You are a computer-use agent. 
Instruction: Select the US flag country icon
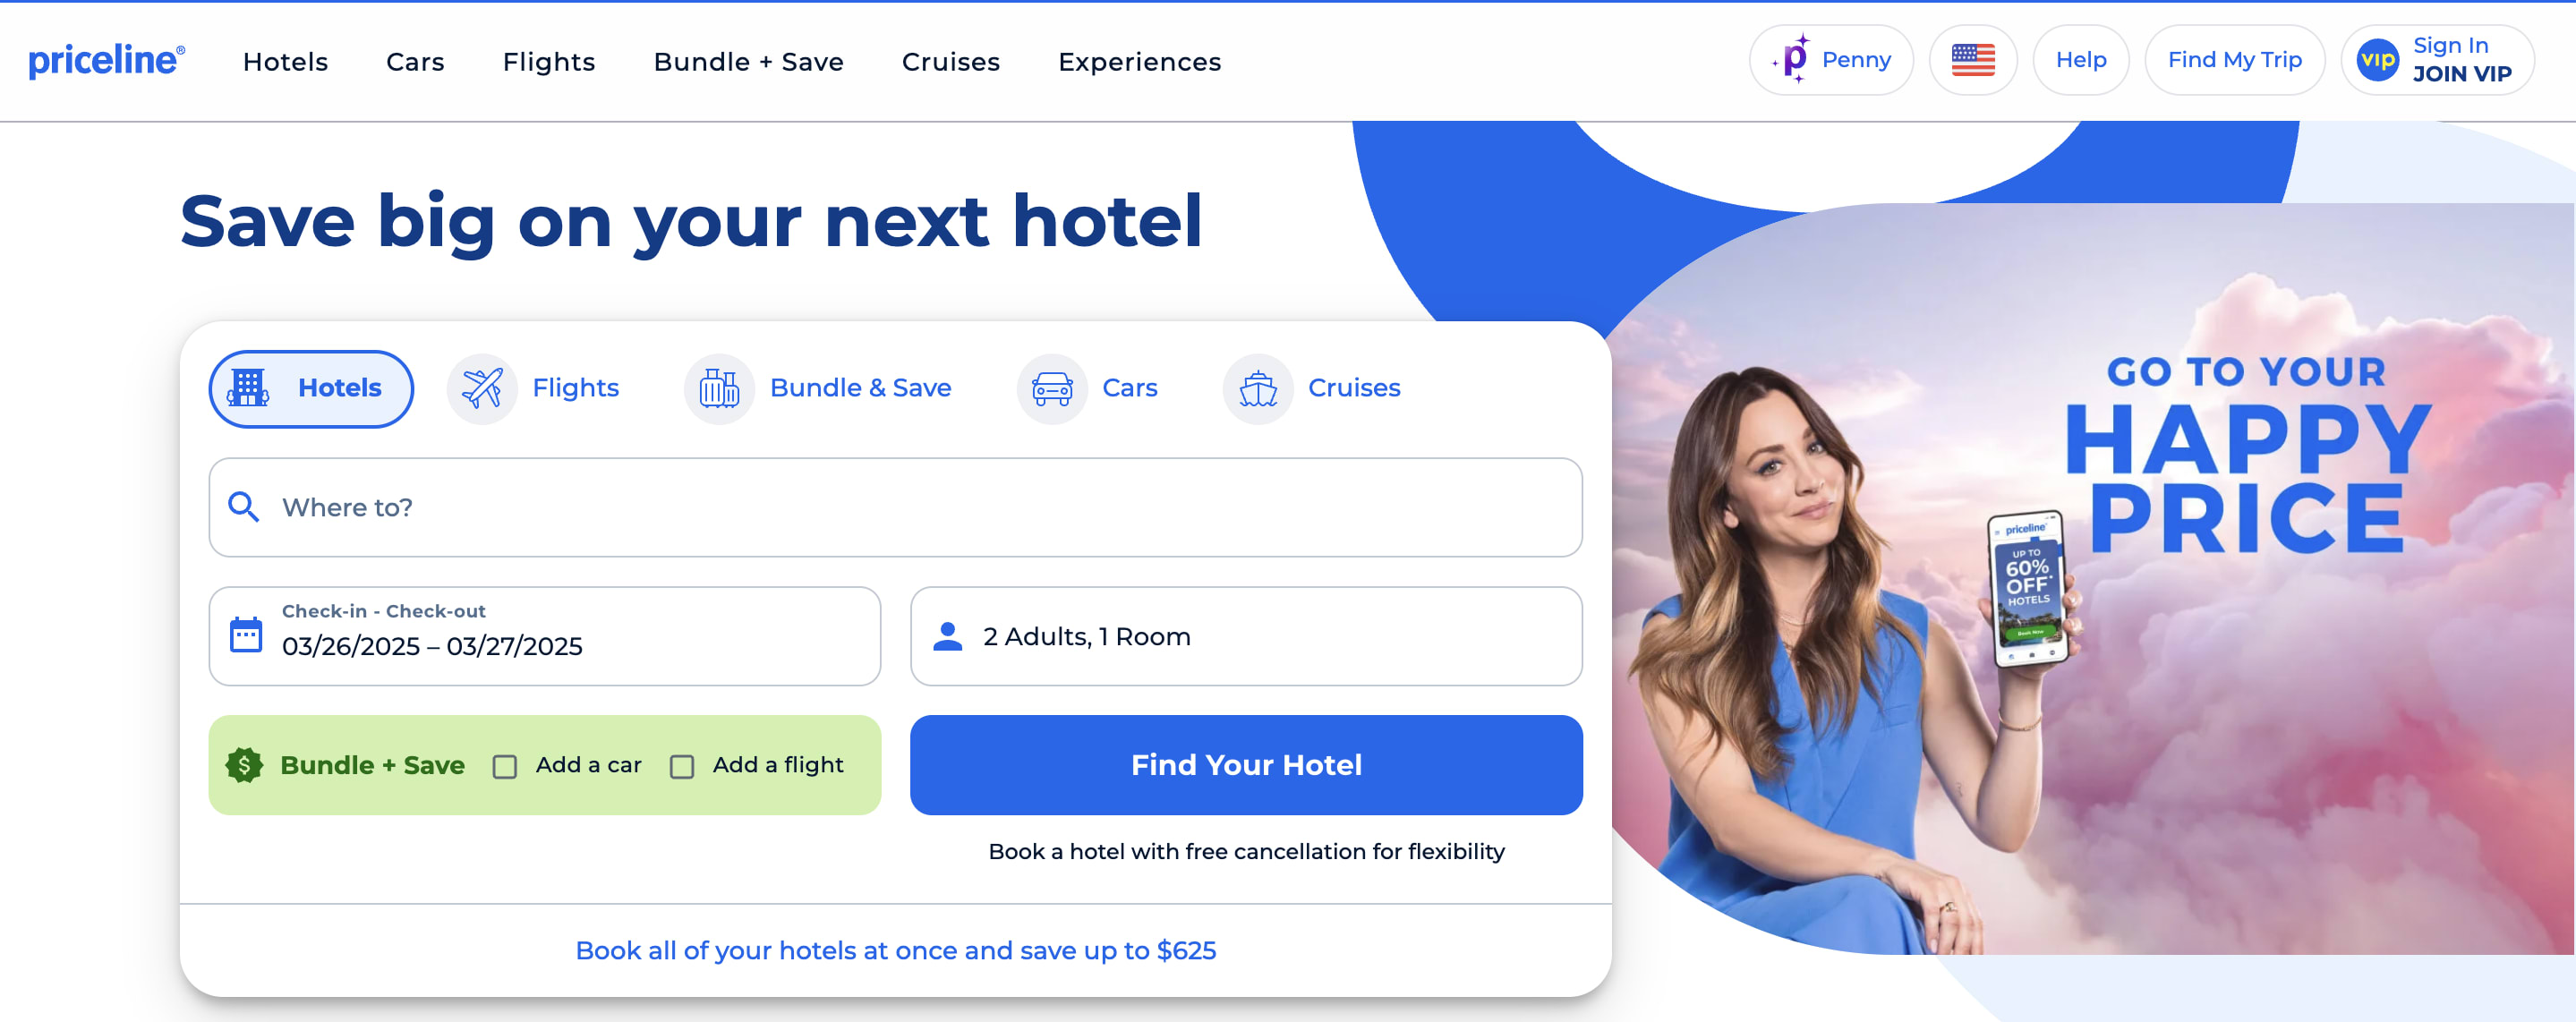point(1972,60)
